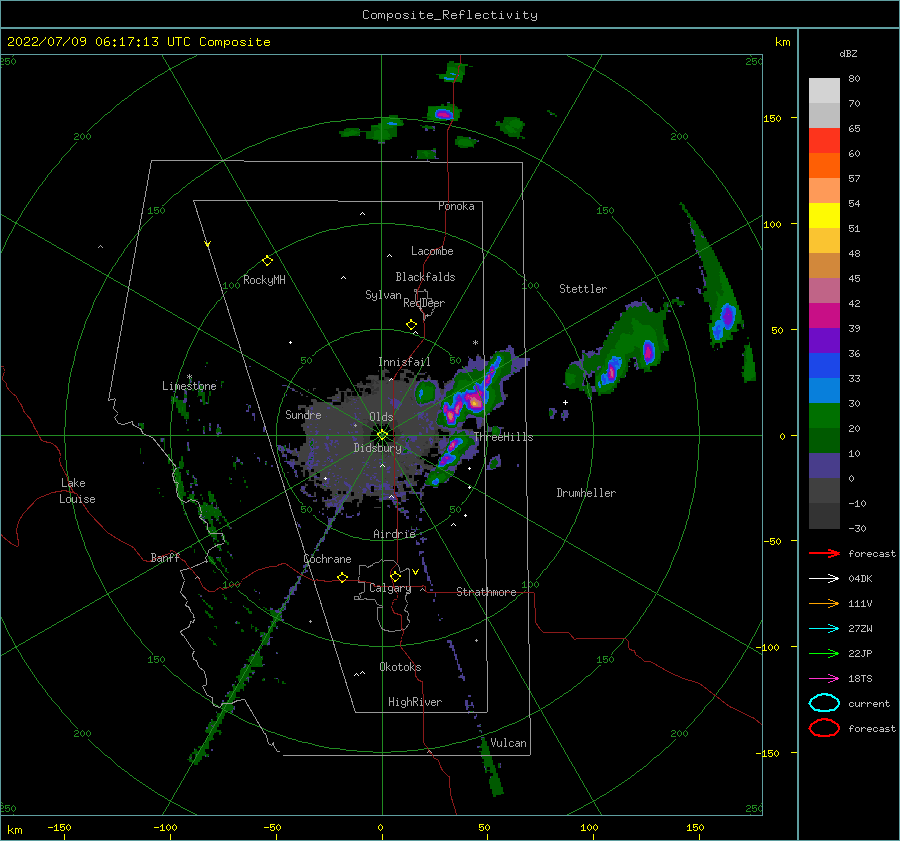
Task: Click the yellow diamond marker near RockyMH
Action: [267, 261]
